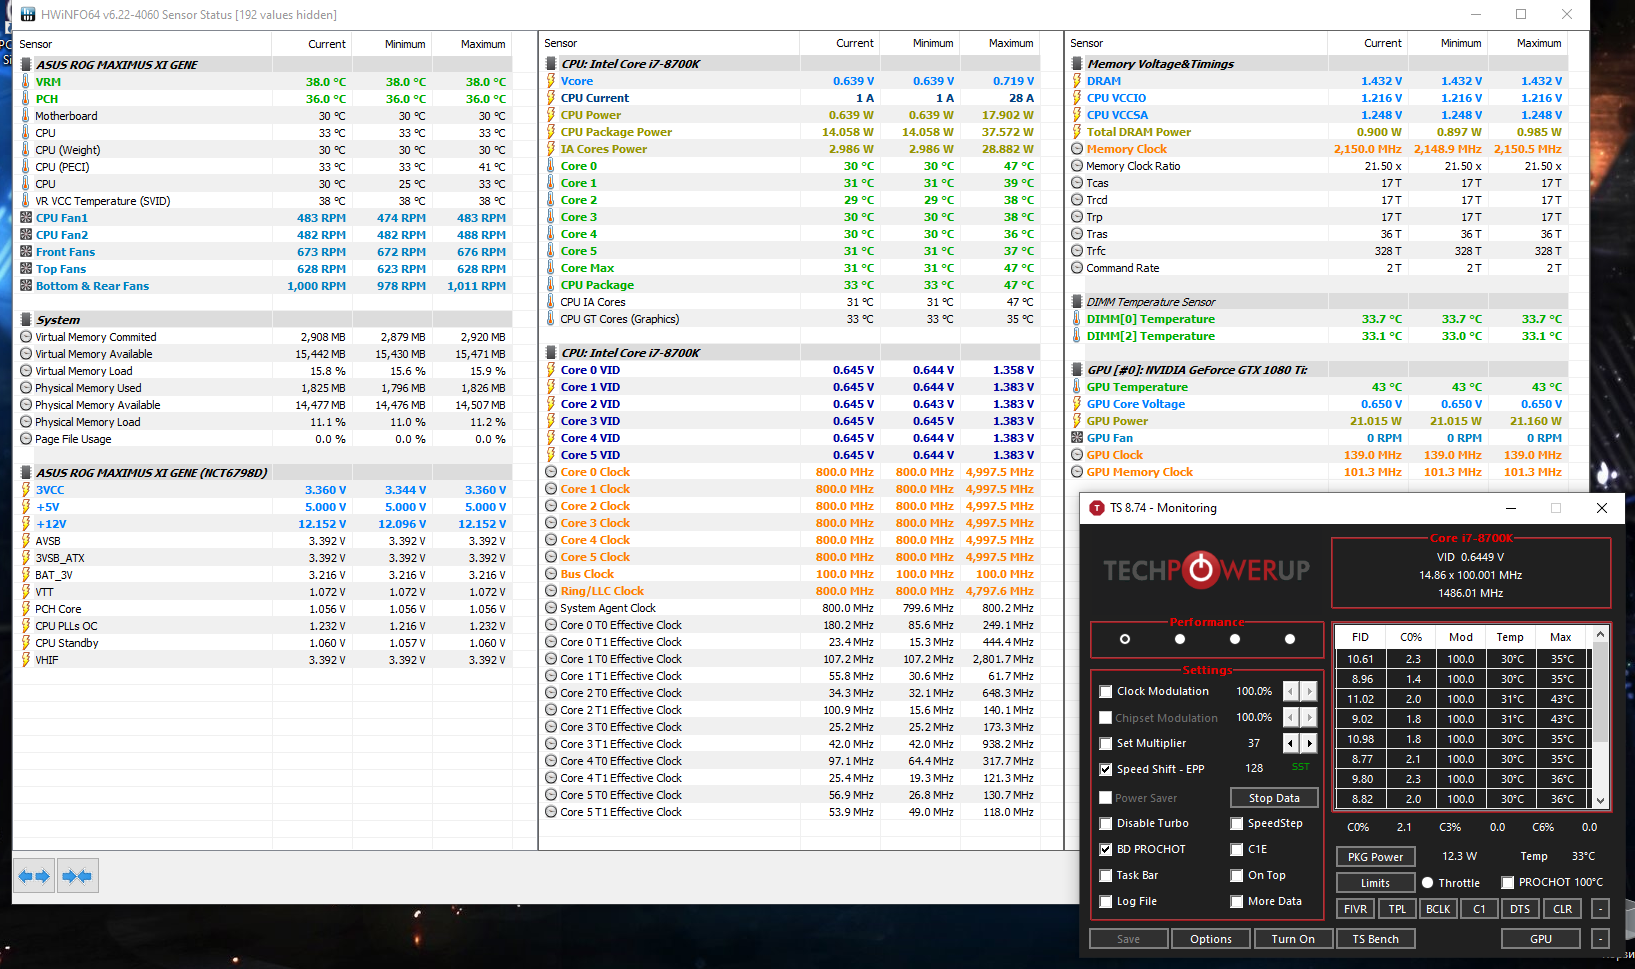Click the lightning icon beside CPU Package Power

(551, 132)
